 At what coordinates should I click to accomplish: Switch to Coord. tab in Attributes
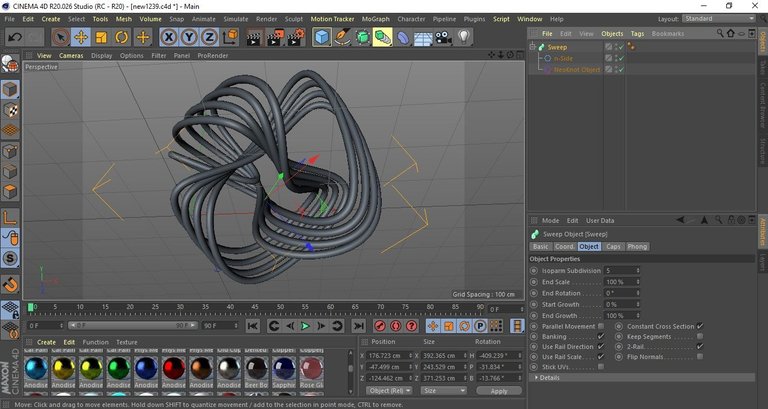point(564,246)
